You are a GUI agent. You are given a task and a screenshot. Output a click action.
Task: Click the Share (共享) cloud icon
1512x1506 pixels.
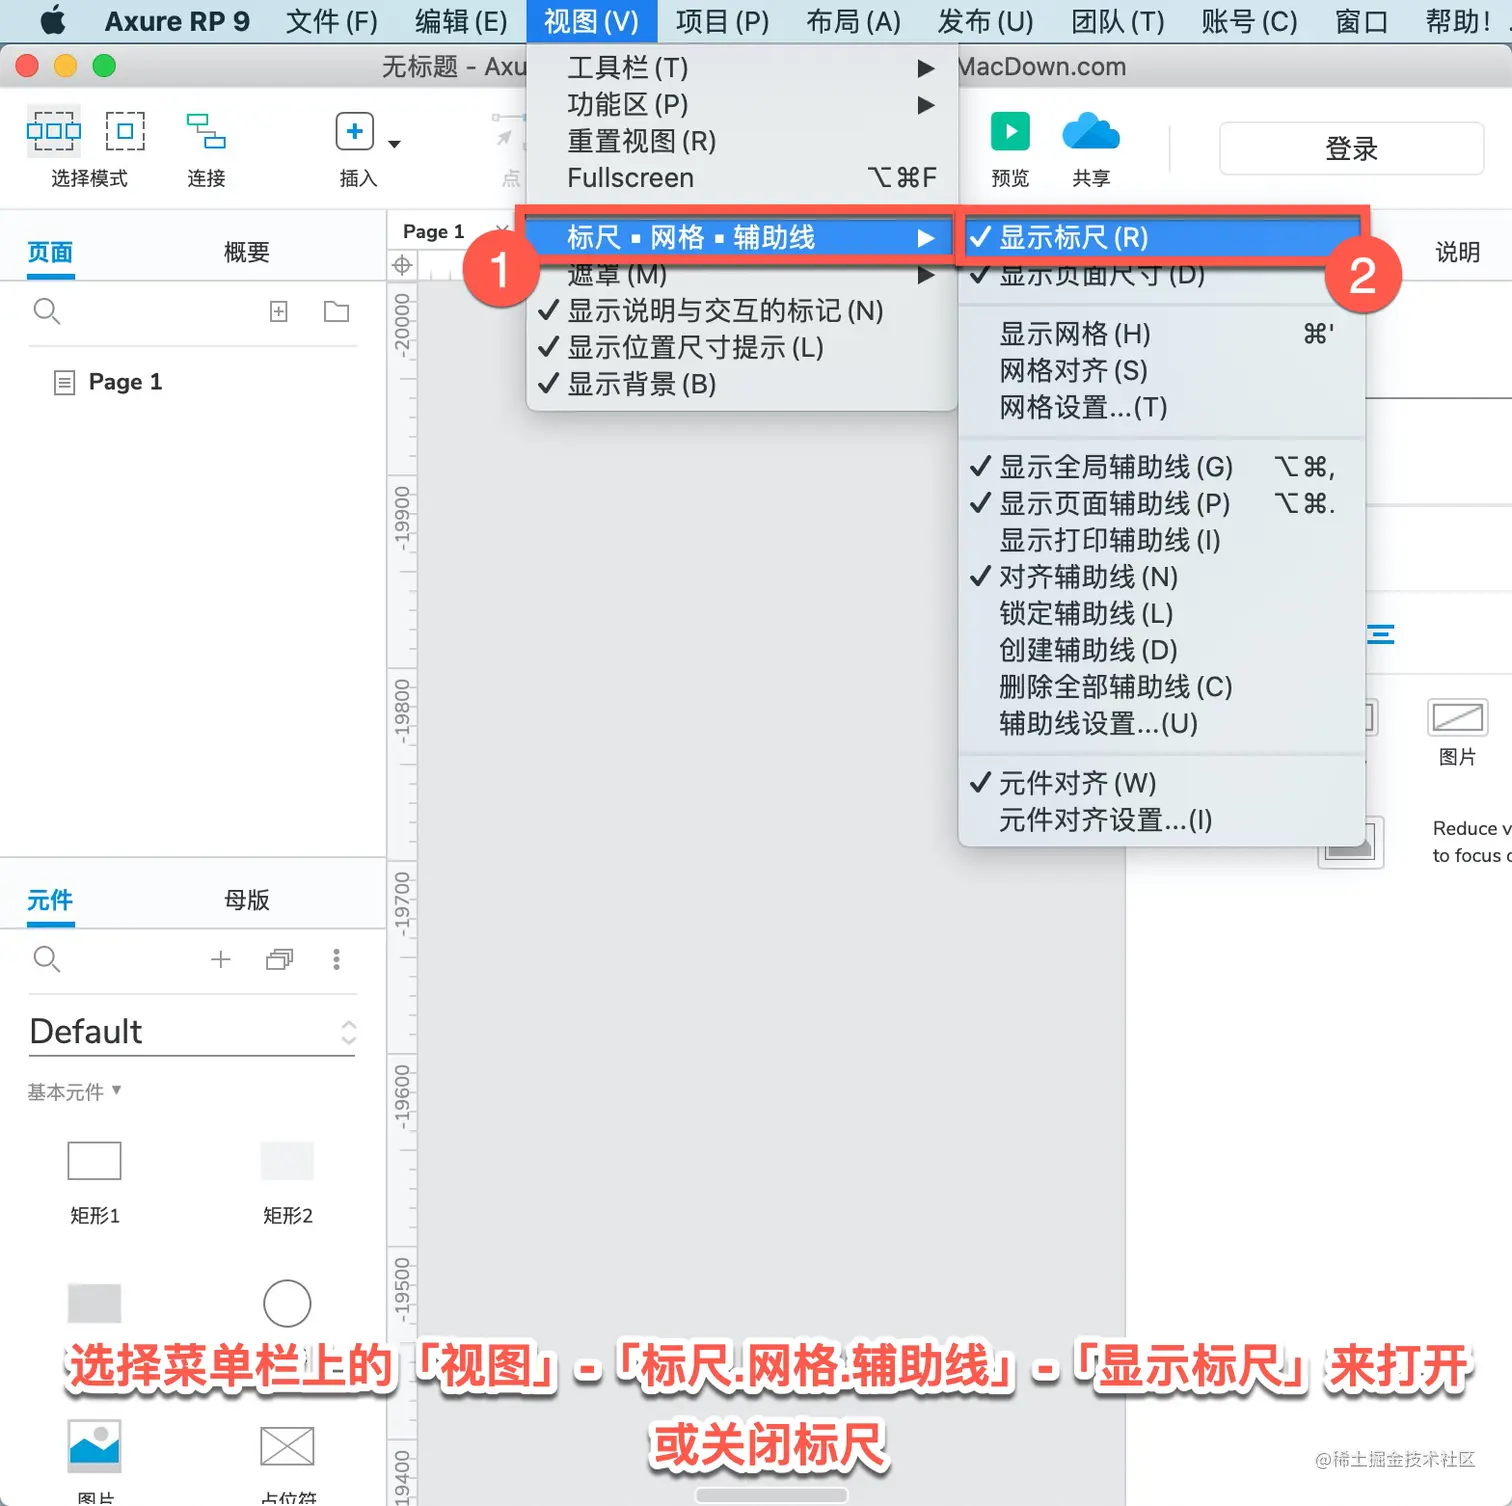pyautogui.click(x=1091, y=131)
